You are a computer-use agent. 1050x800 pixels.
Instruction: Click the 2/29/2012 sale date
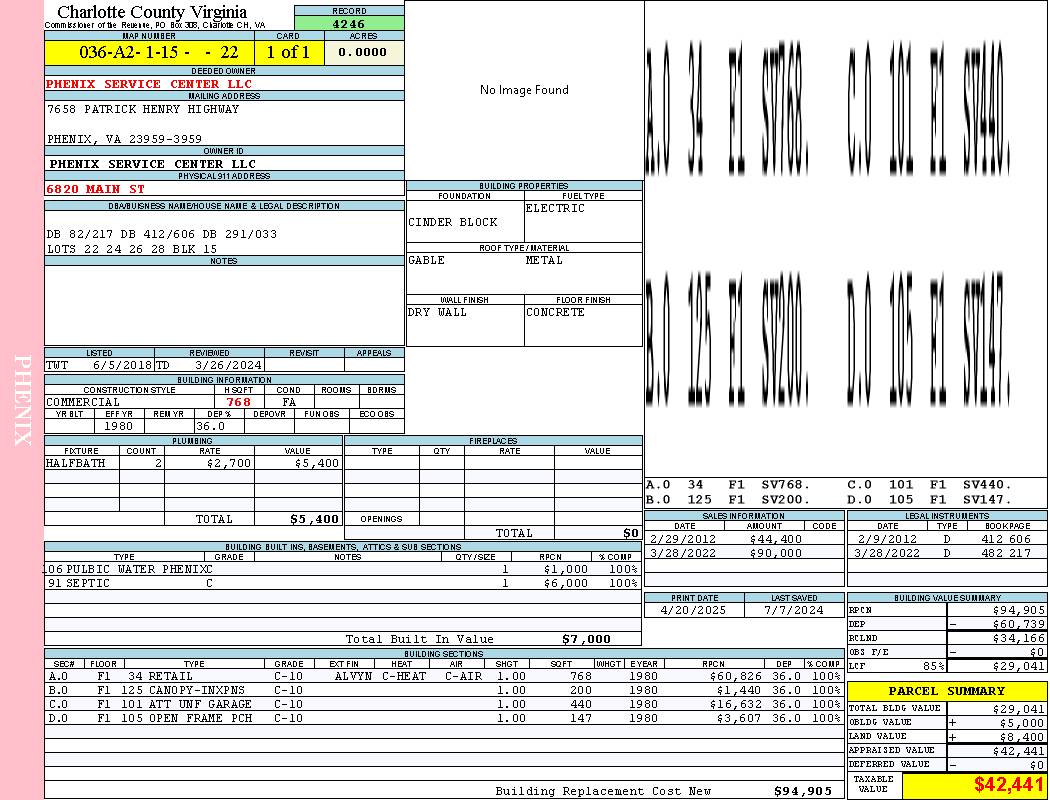coord(682,539)
